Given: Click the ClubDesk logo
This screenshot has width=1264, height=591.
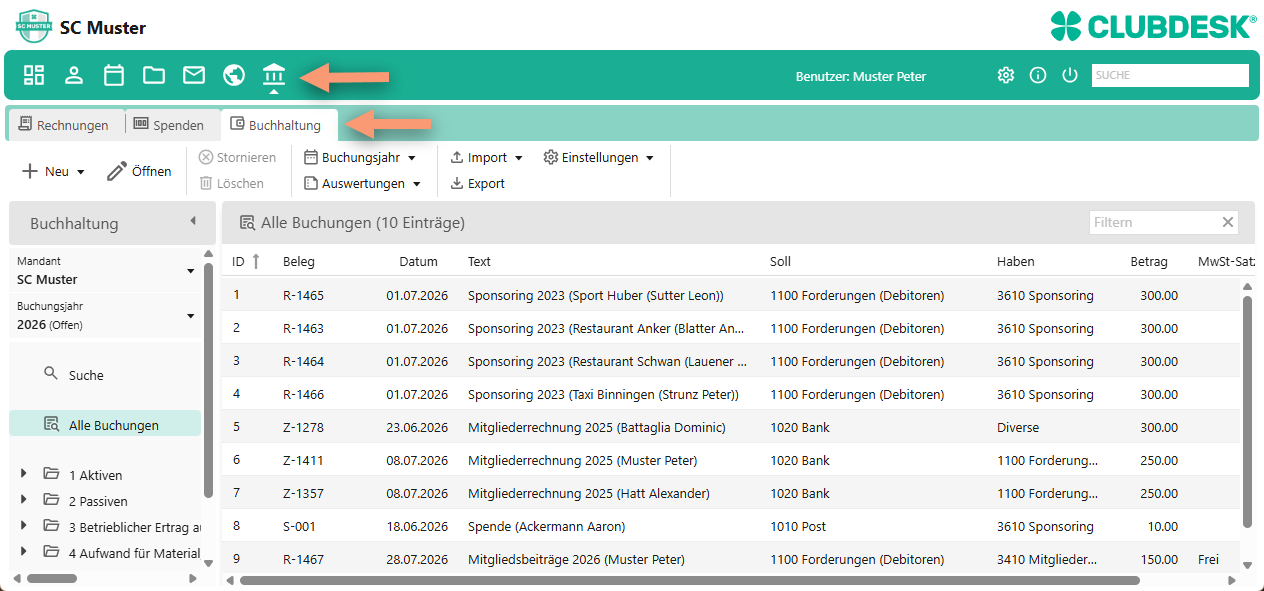Looking at the screenshot, I should coord(1154,27).
